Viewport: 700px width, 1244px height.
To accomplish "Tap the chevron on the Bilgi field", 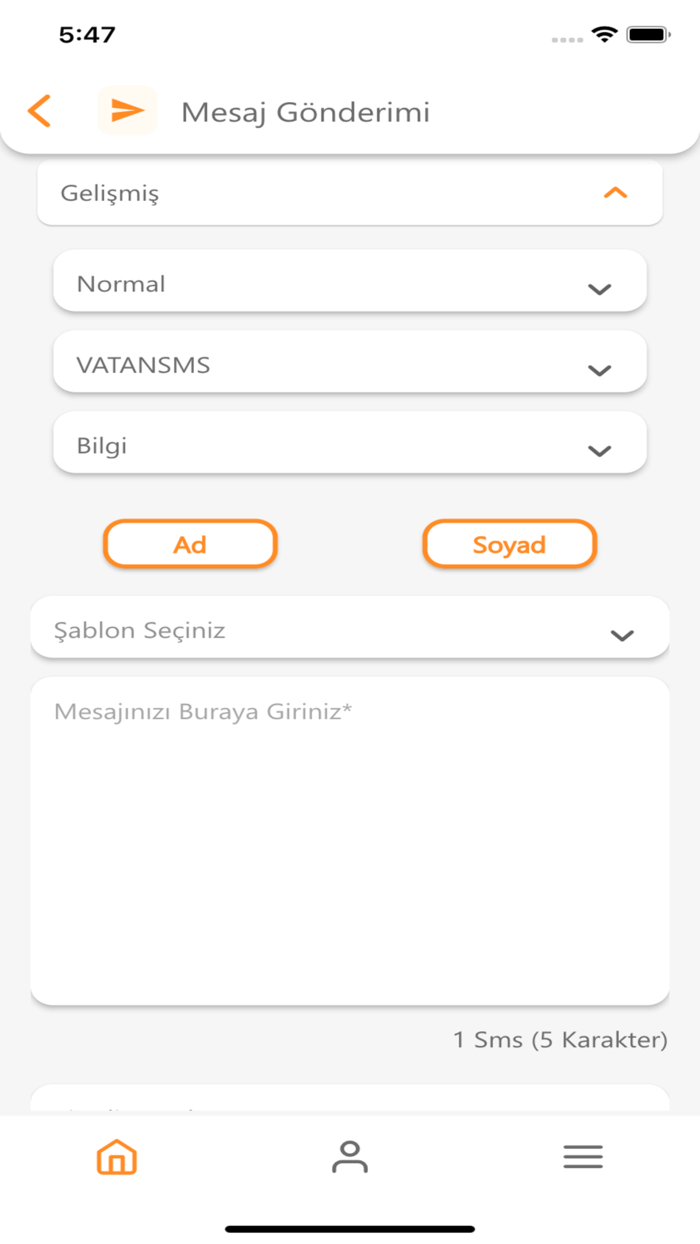I will click(598, 449).
